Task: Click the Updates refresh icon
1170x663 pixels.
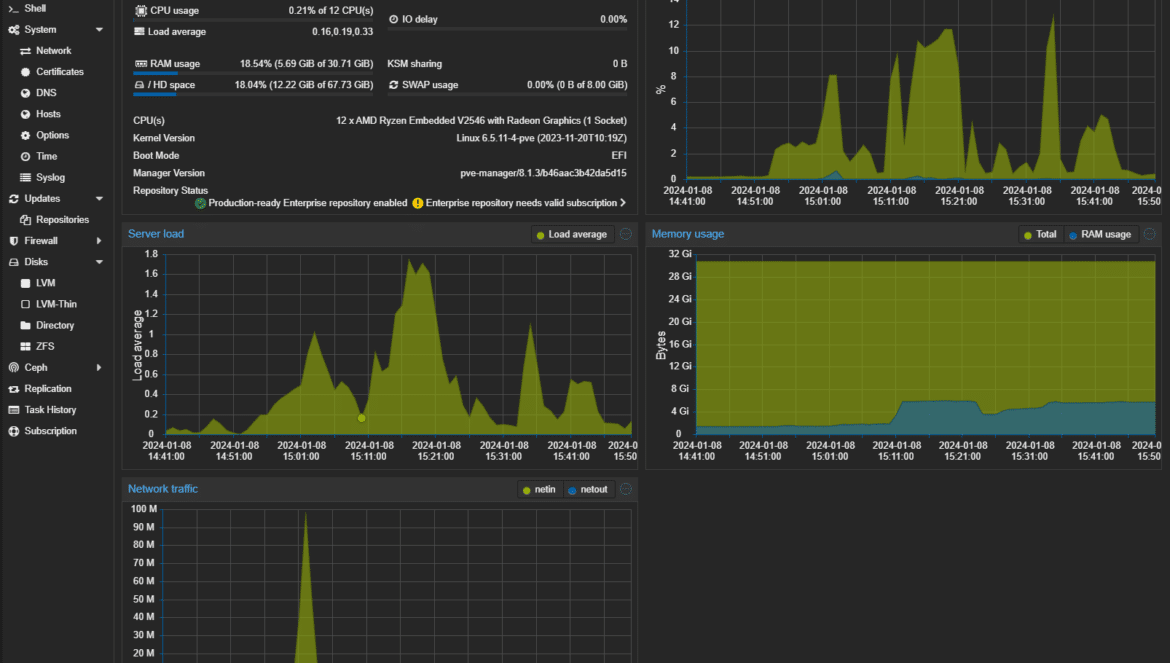Action: (x=13, y=199)
